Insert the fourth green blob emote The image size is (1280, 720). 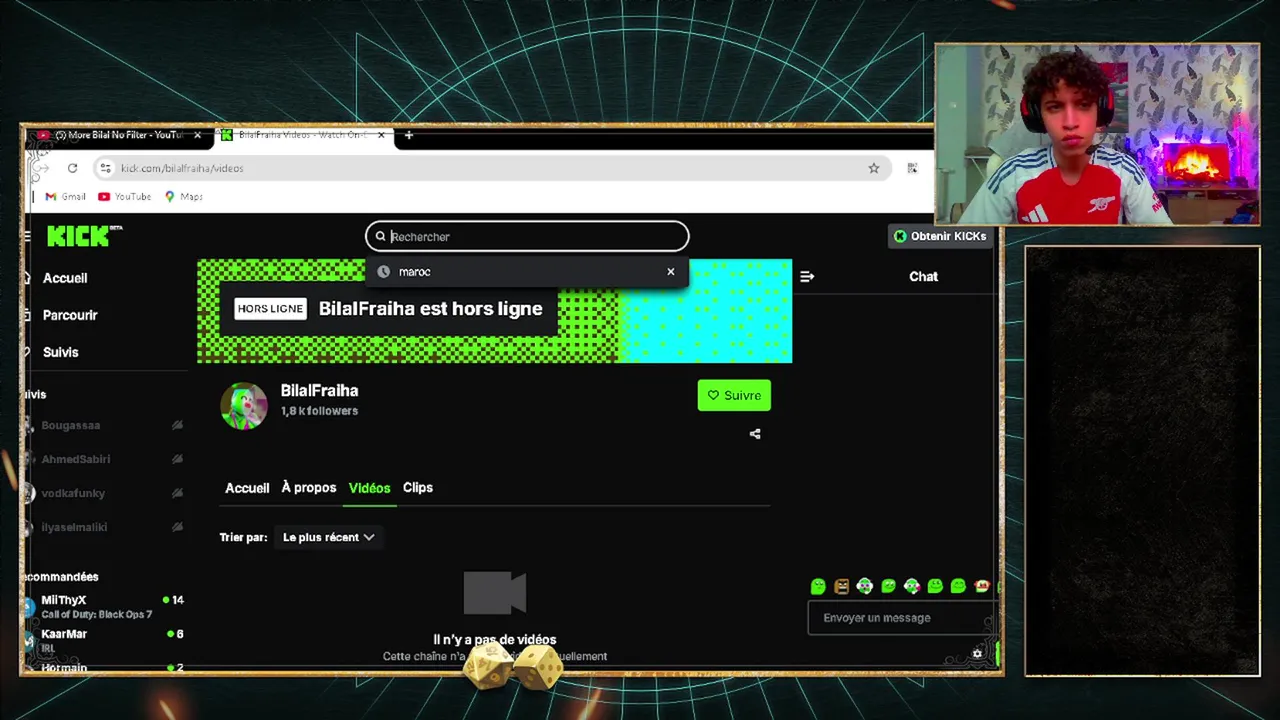pyautogui.click(x=888, y=586)
